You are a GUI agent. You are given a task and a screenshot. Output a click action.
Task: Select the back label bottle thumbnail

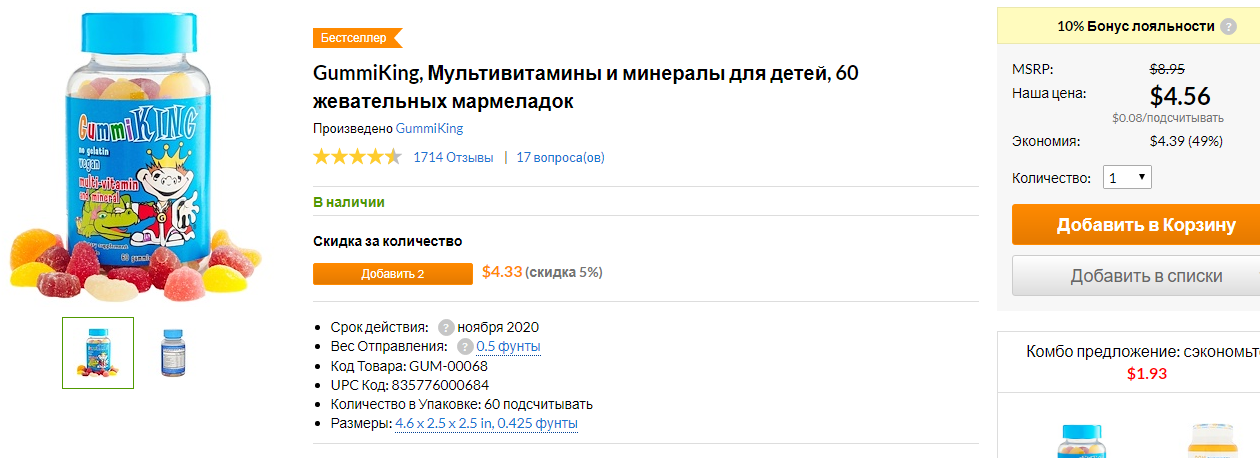click(x=174, y=353)
